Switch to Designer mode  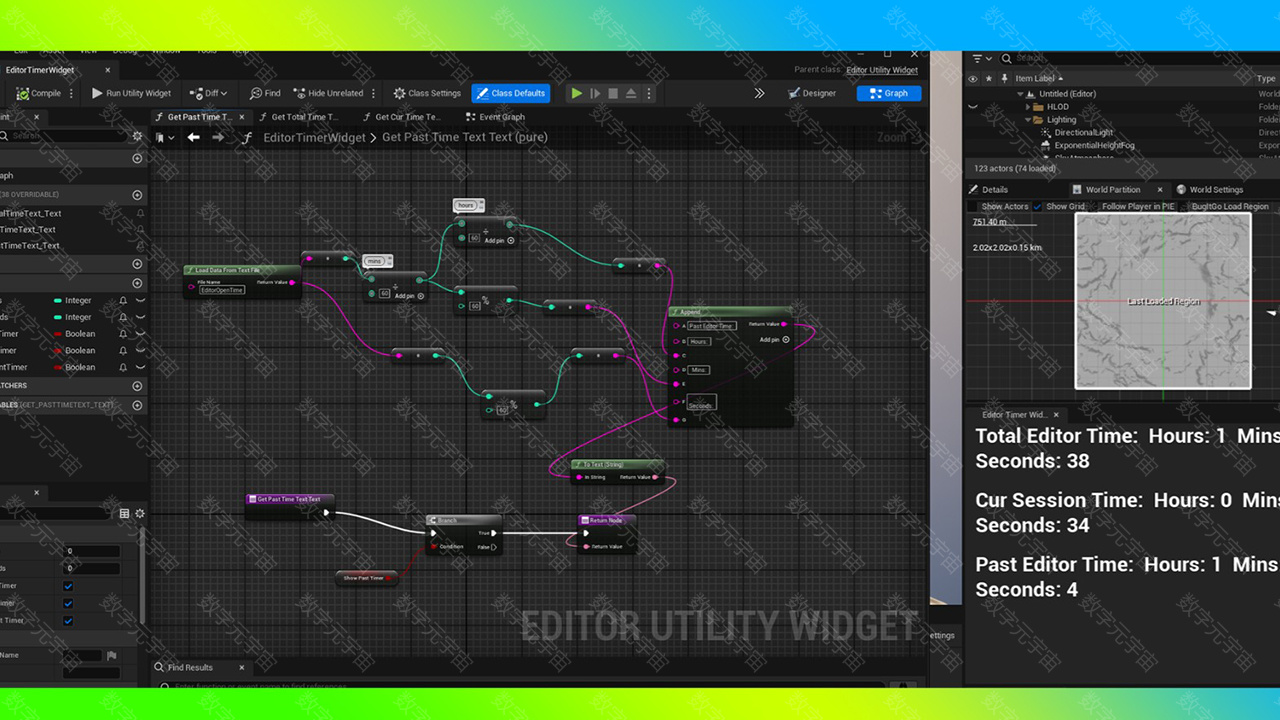pos(812,93)
